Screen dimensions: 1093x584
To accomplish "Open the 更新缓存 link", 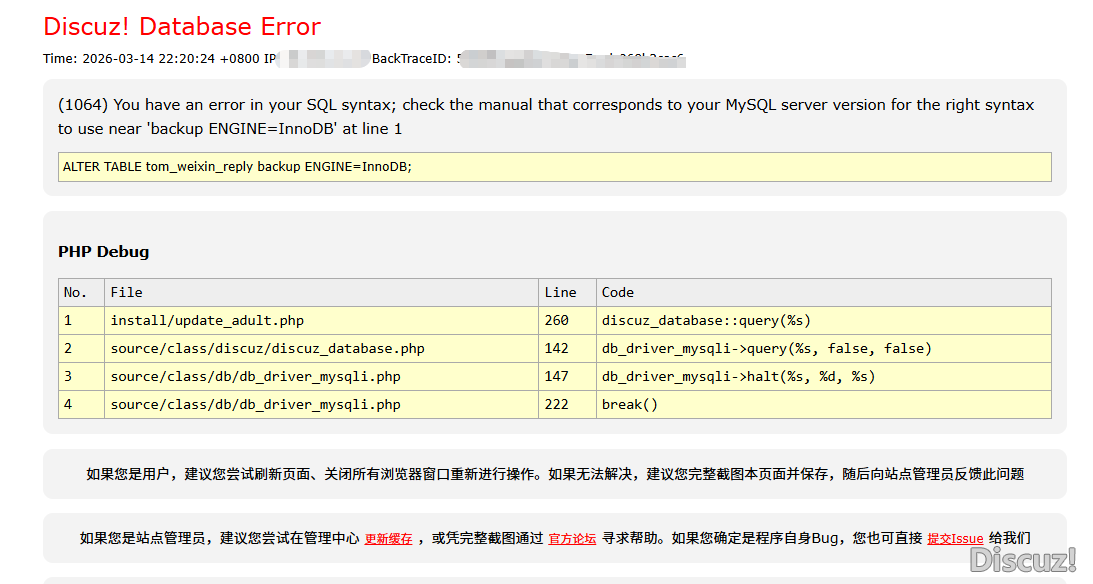I will pyautogui.click(x=388, y=539).
